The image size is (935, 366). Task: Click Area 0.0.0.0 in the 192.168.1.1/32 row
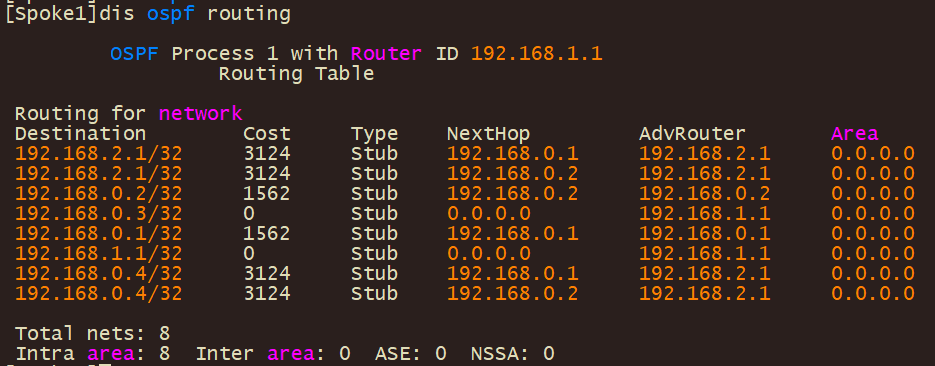873,253
